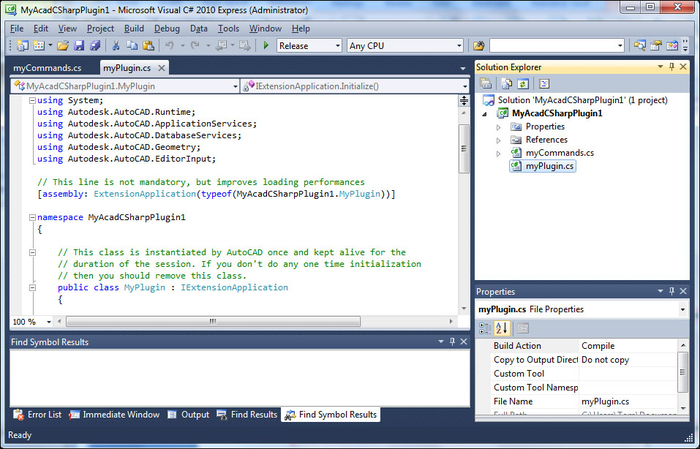
Task: Sort properties alphabetically with A-Z icon
Action: pyautogui.click(x=502, y=328)
